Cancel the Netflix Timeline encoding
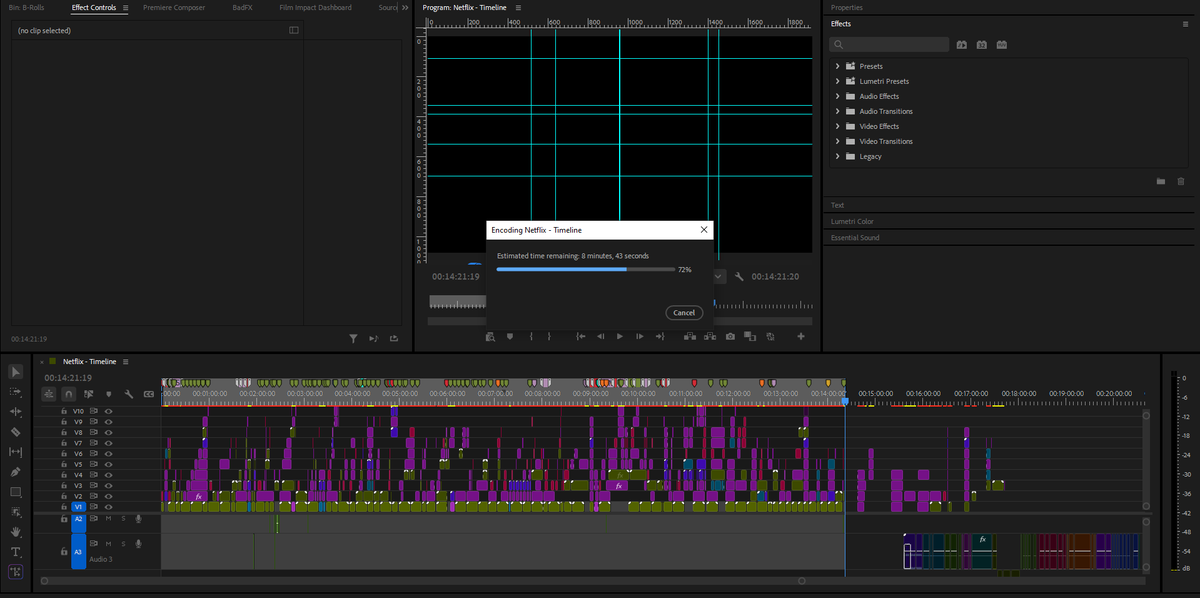Image resolution: width=1200 pixels, height=598 pixels. [x=684, y=312]
